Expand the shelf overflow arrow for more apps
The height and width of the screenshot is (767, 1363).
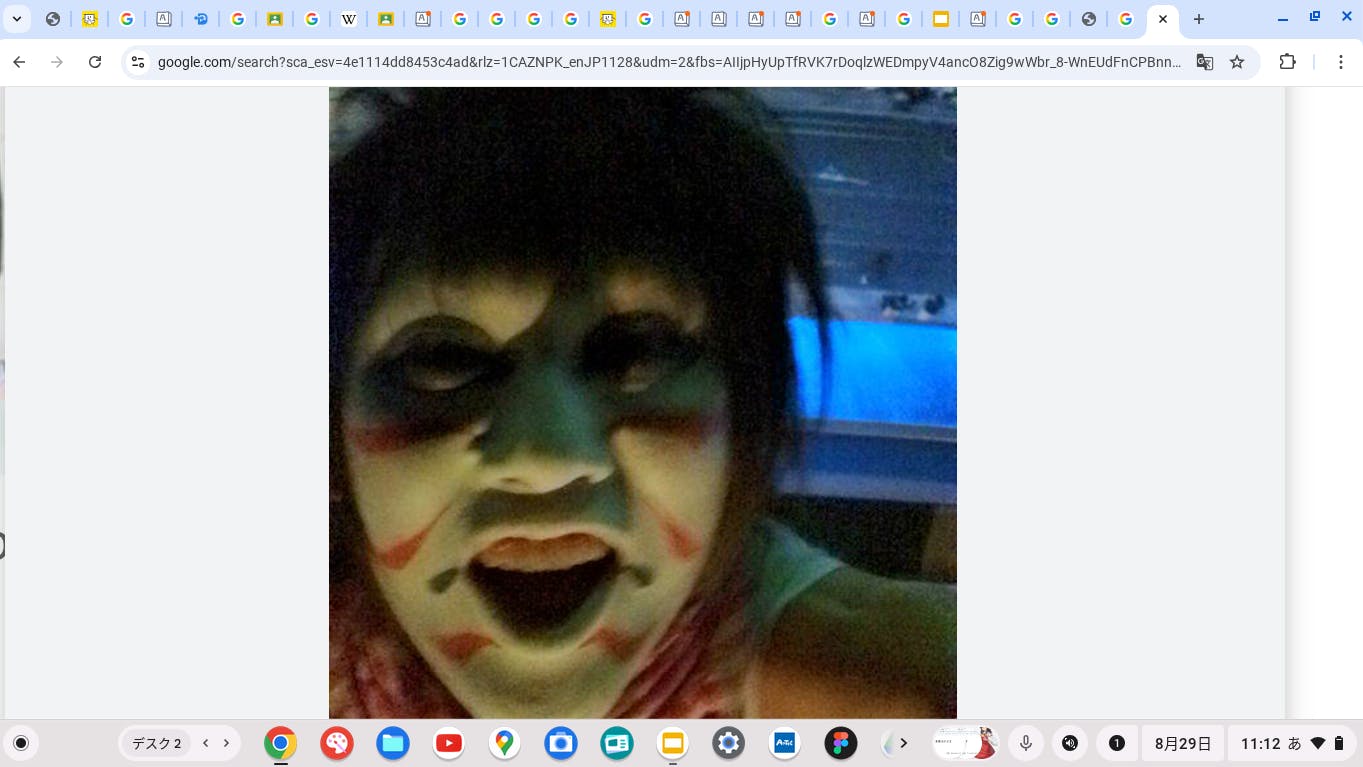point(903,743)
